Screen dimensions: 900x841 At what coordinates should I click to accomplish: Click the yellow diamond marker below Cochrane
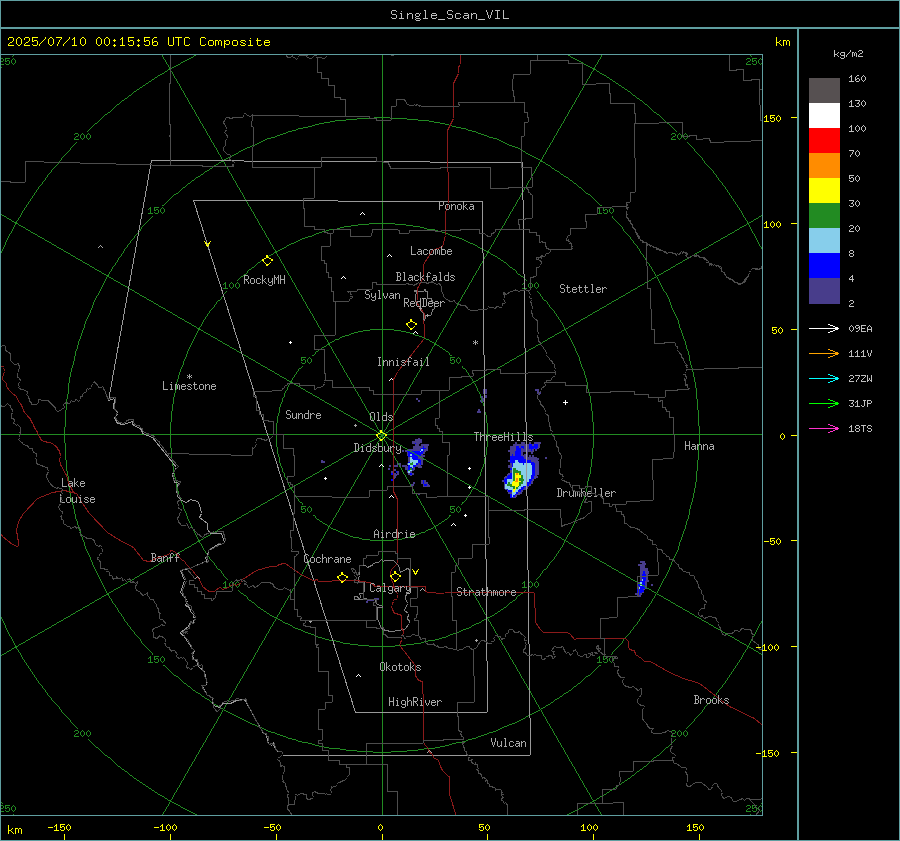342,578
